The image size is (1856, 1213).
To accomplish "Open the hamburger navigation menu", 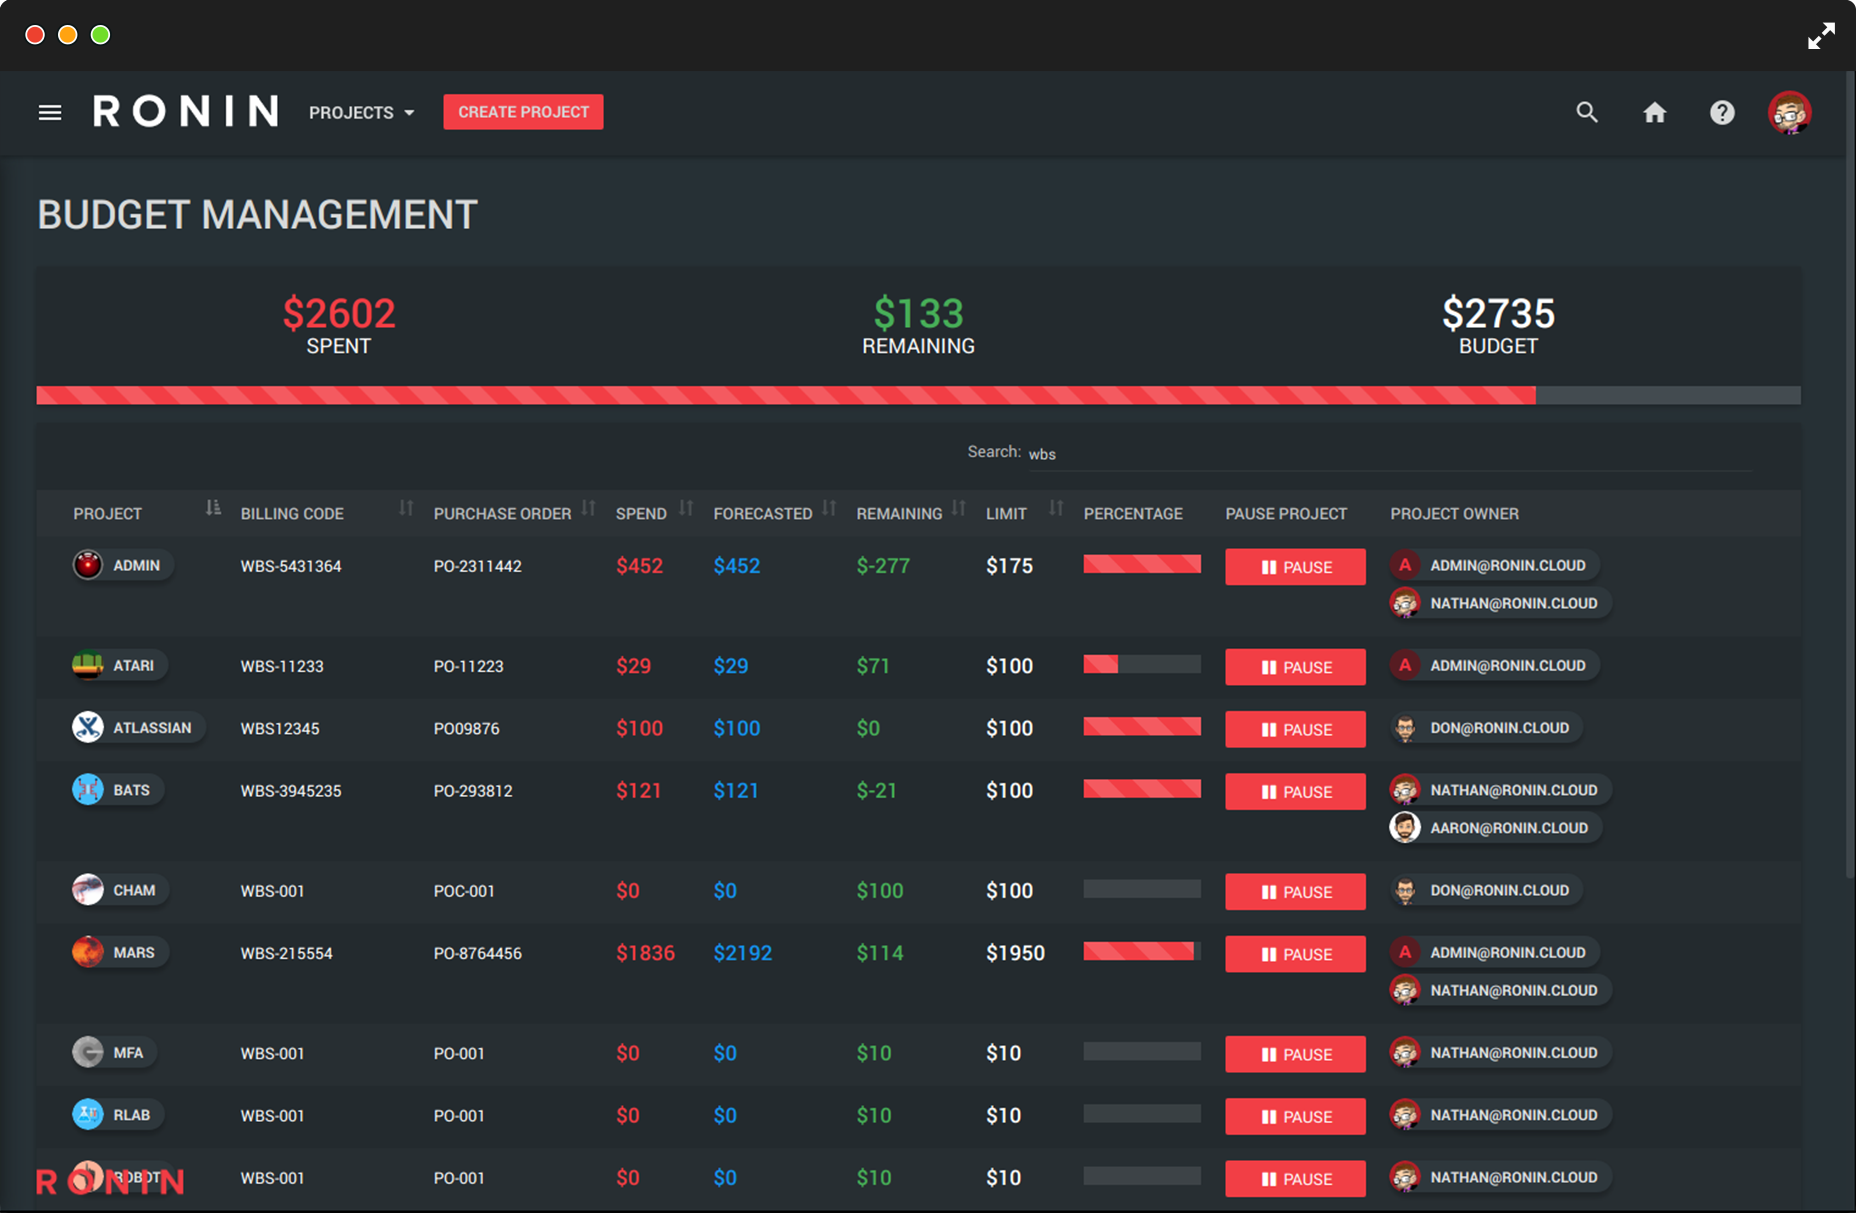I will pos(50,113).
